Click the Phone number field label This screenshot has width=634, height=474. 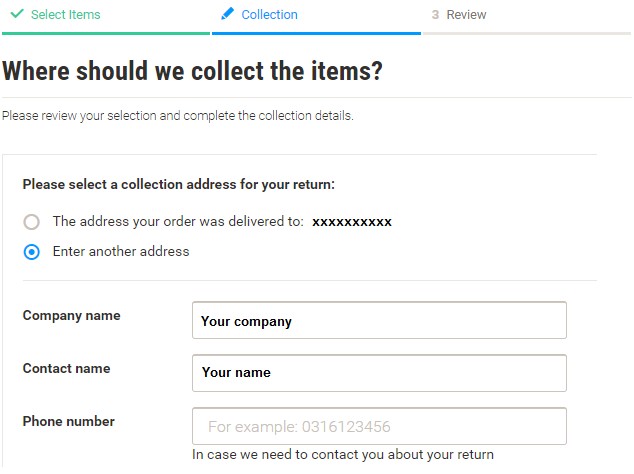pos(69,421)
